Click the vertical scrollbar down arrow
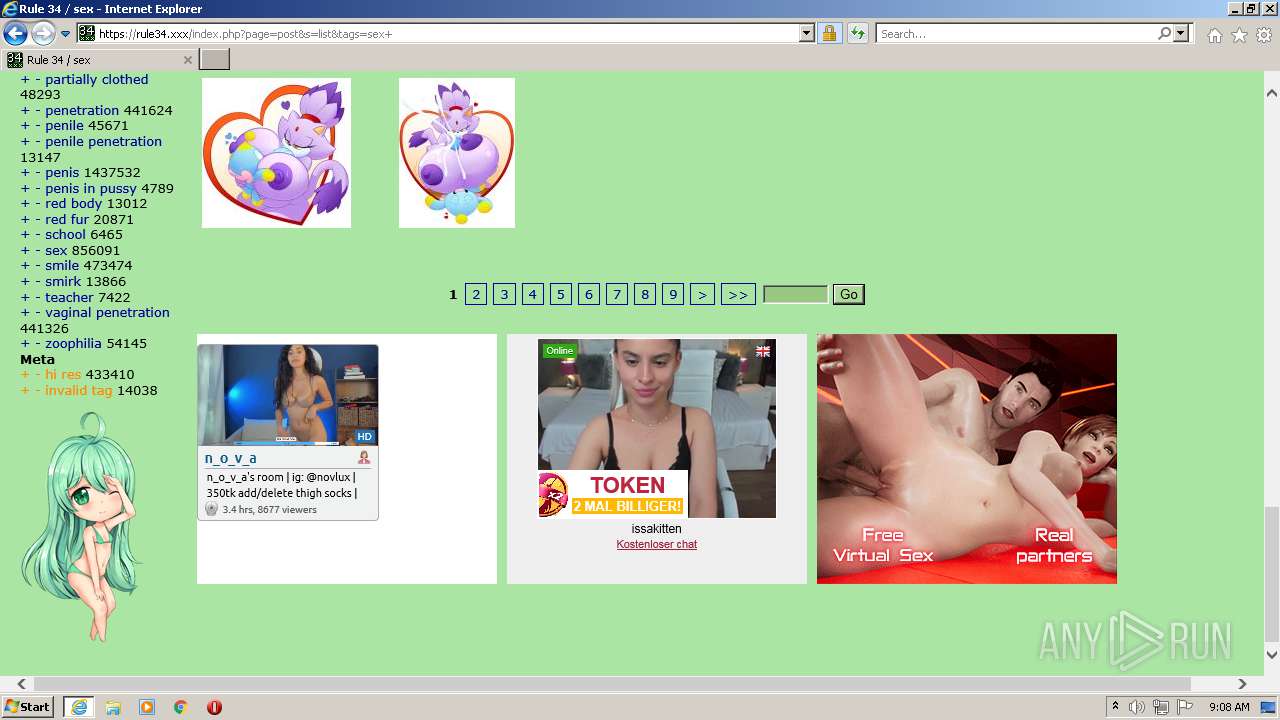The height and width of the screenshot is (720, 1280). pos(1272,655)
